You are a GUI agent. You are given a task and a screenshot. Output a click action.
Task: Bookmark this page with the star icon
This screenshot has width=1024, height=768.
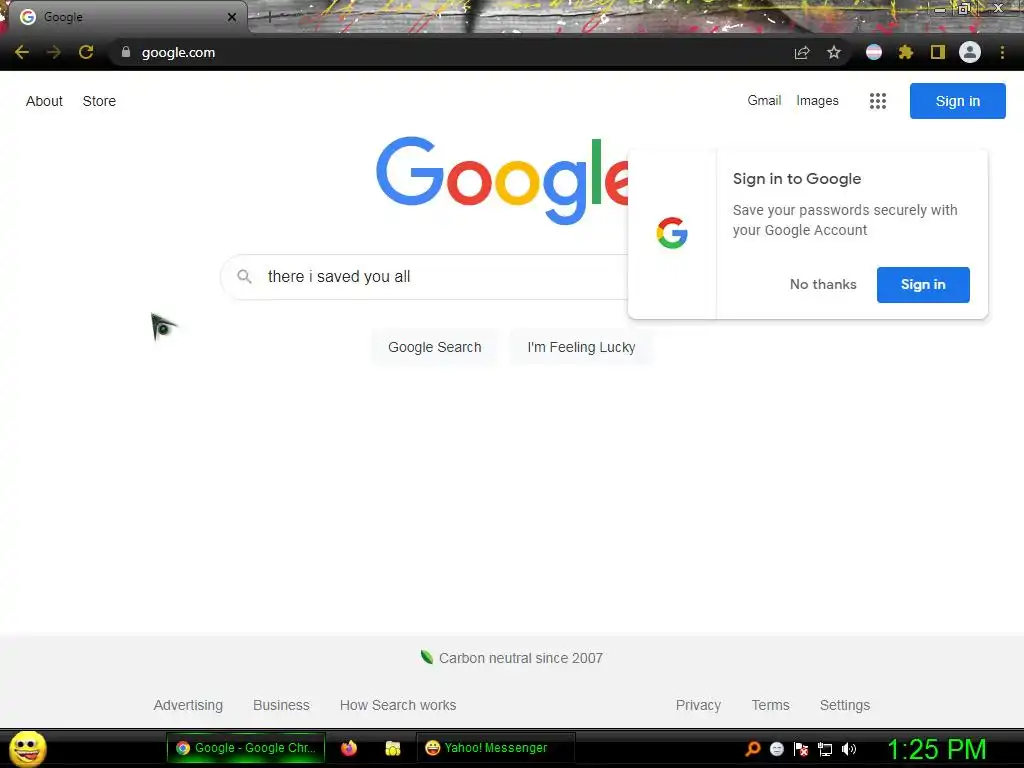[834, 52]
